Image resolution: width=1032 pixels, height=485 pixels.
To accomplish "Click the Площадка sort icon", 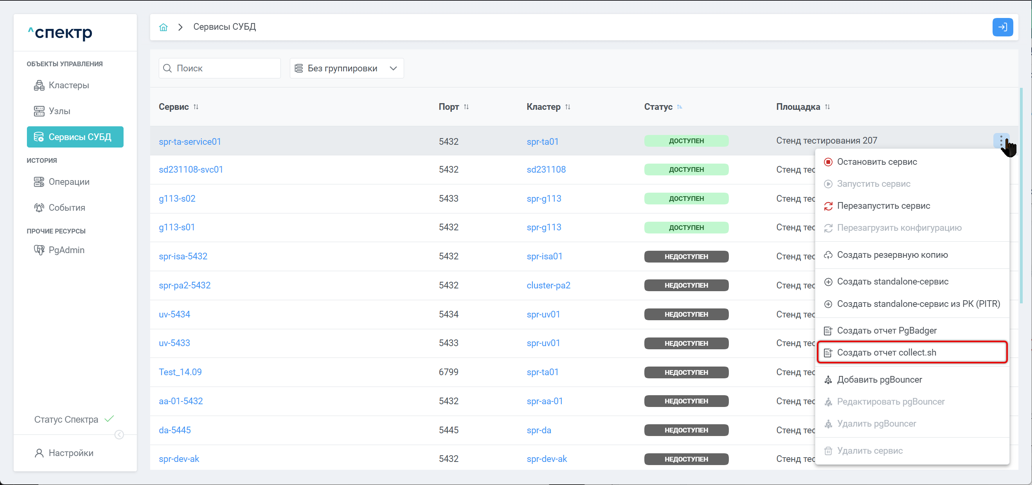I will tap(827, 107).
